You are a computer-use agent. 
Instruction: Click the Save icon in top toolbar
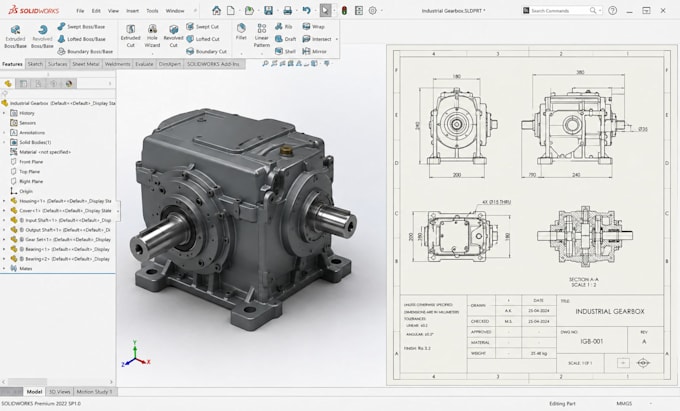point(268,10)
